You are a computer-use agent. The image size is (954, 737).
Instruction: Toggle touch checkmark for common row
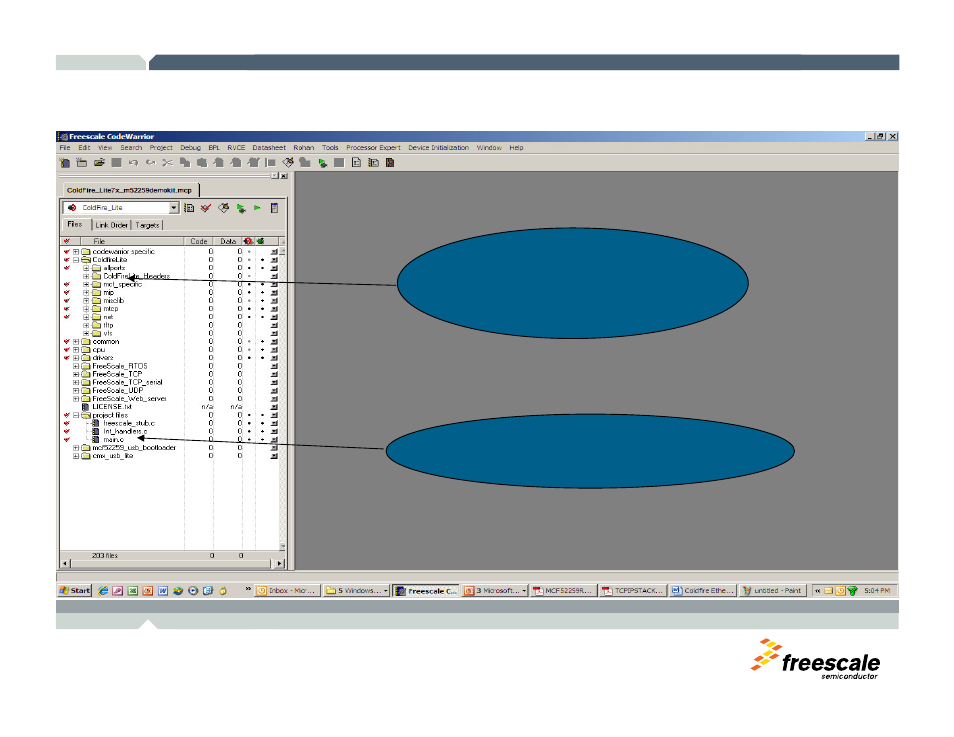click(67, 341)
